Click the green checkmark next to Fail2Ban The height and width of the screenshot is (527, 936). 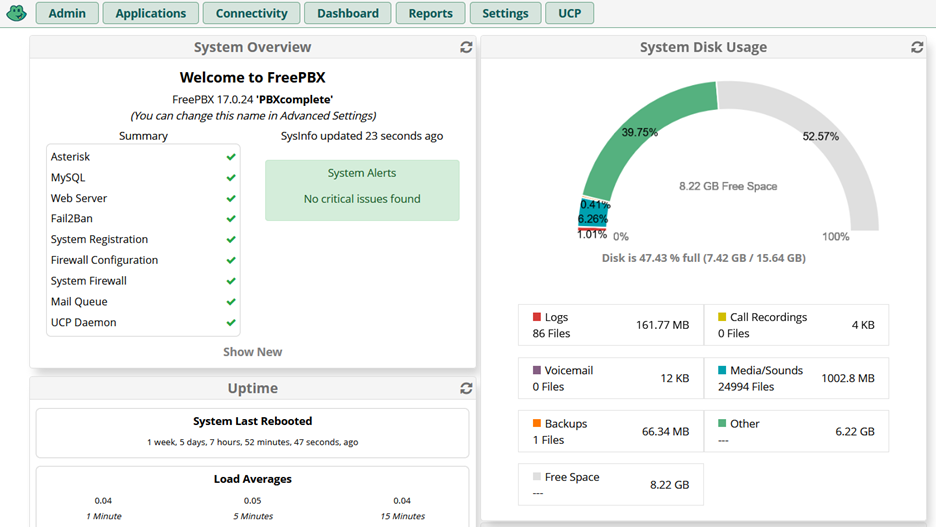[231, 218]
